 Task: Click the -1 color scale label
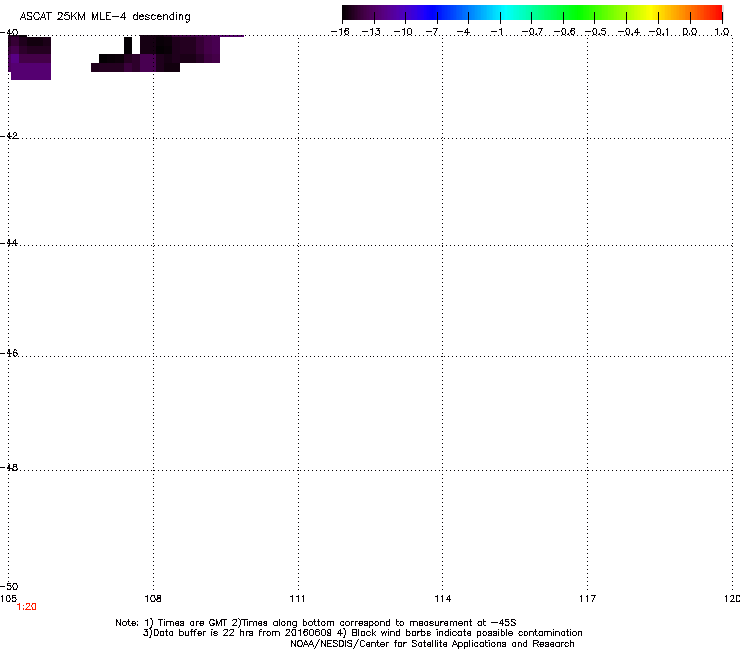click(x=496, y=32)
